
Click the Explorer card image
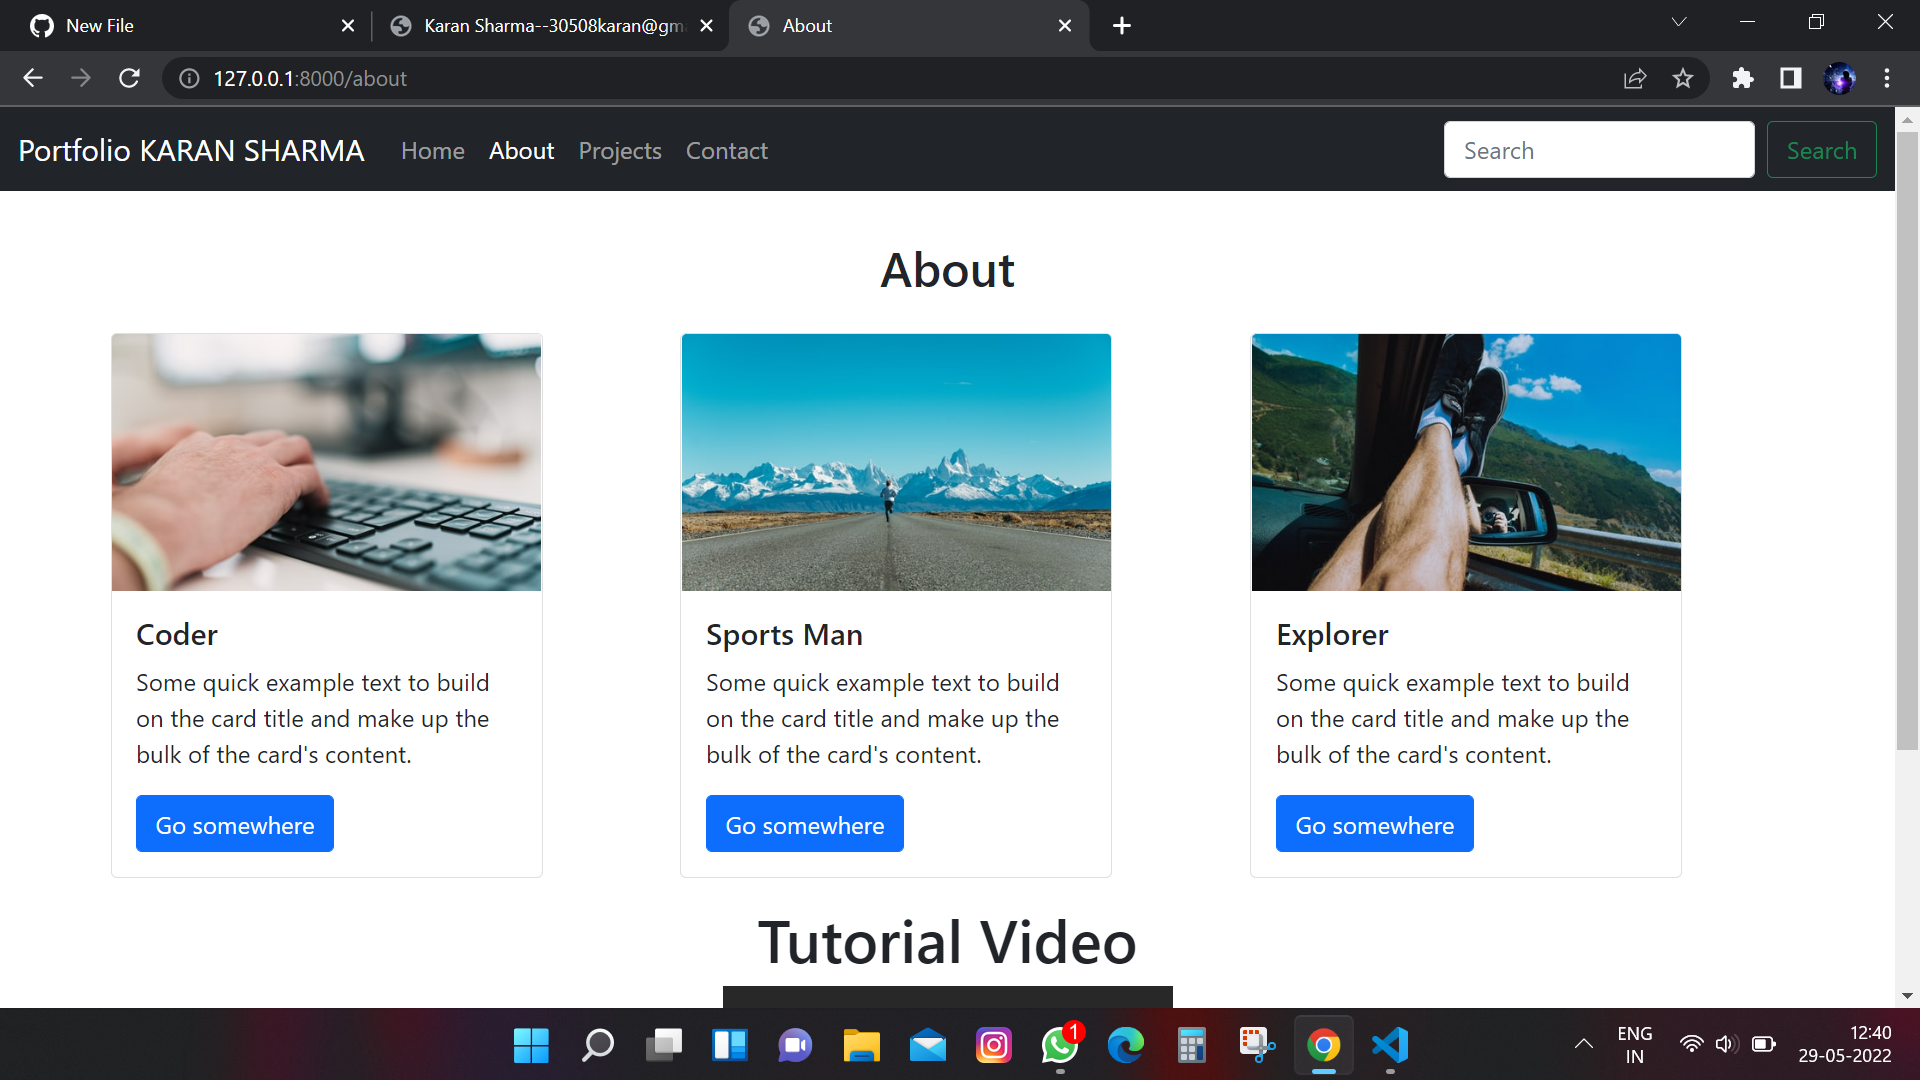tap(1466, 462)
